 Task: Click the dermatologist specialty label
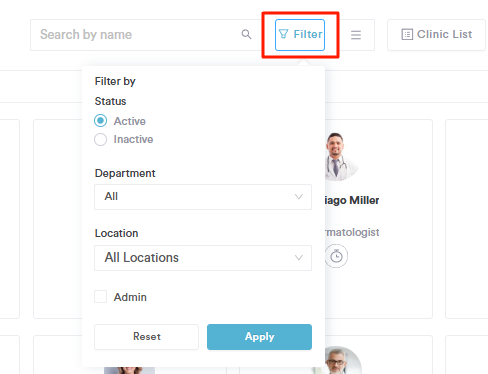(x=352, y=232)
